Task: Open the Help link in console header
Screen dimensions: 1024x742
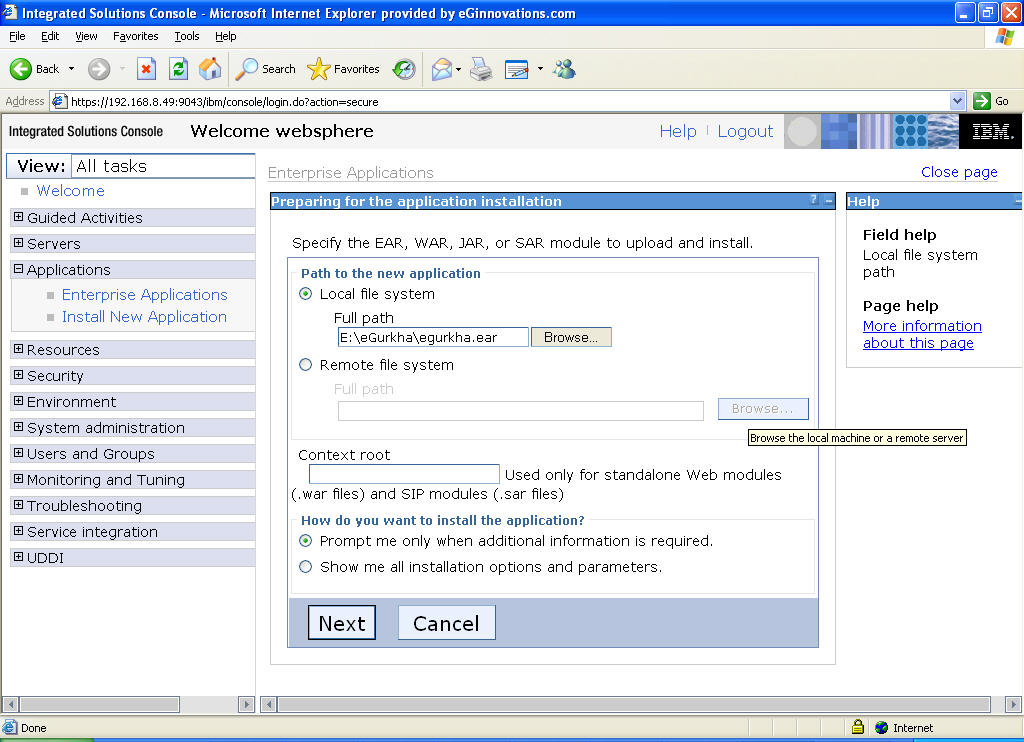Action: [678, 131]
